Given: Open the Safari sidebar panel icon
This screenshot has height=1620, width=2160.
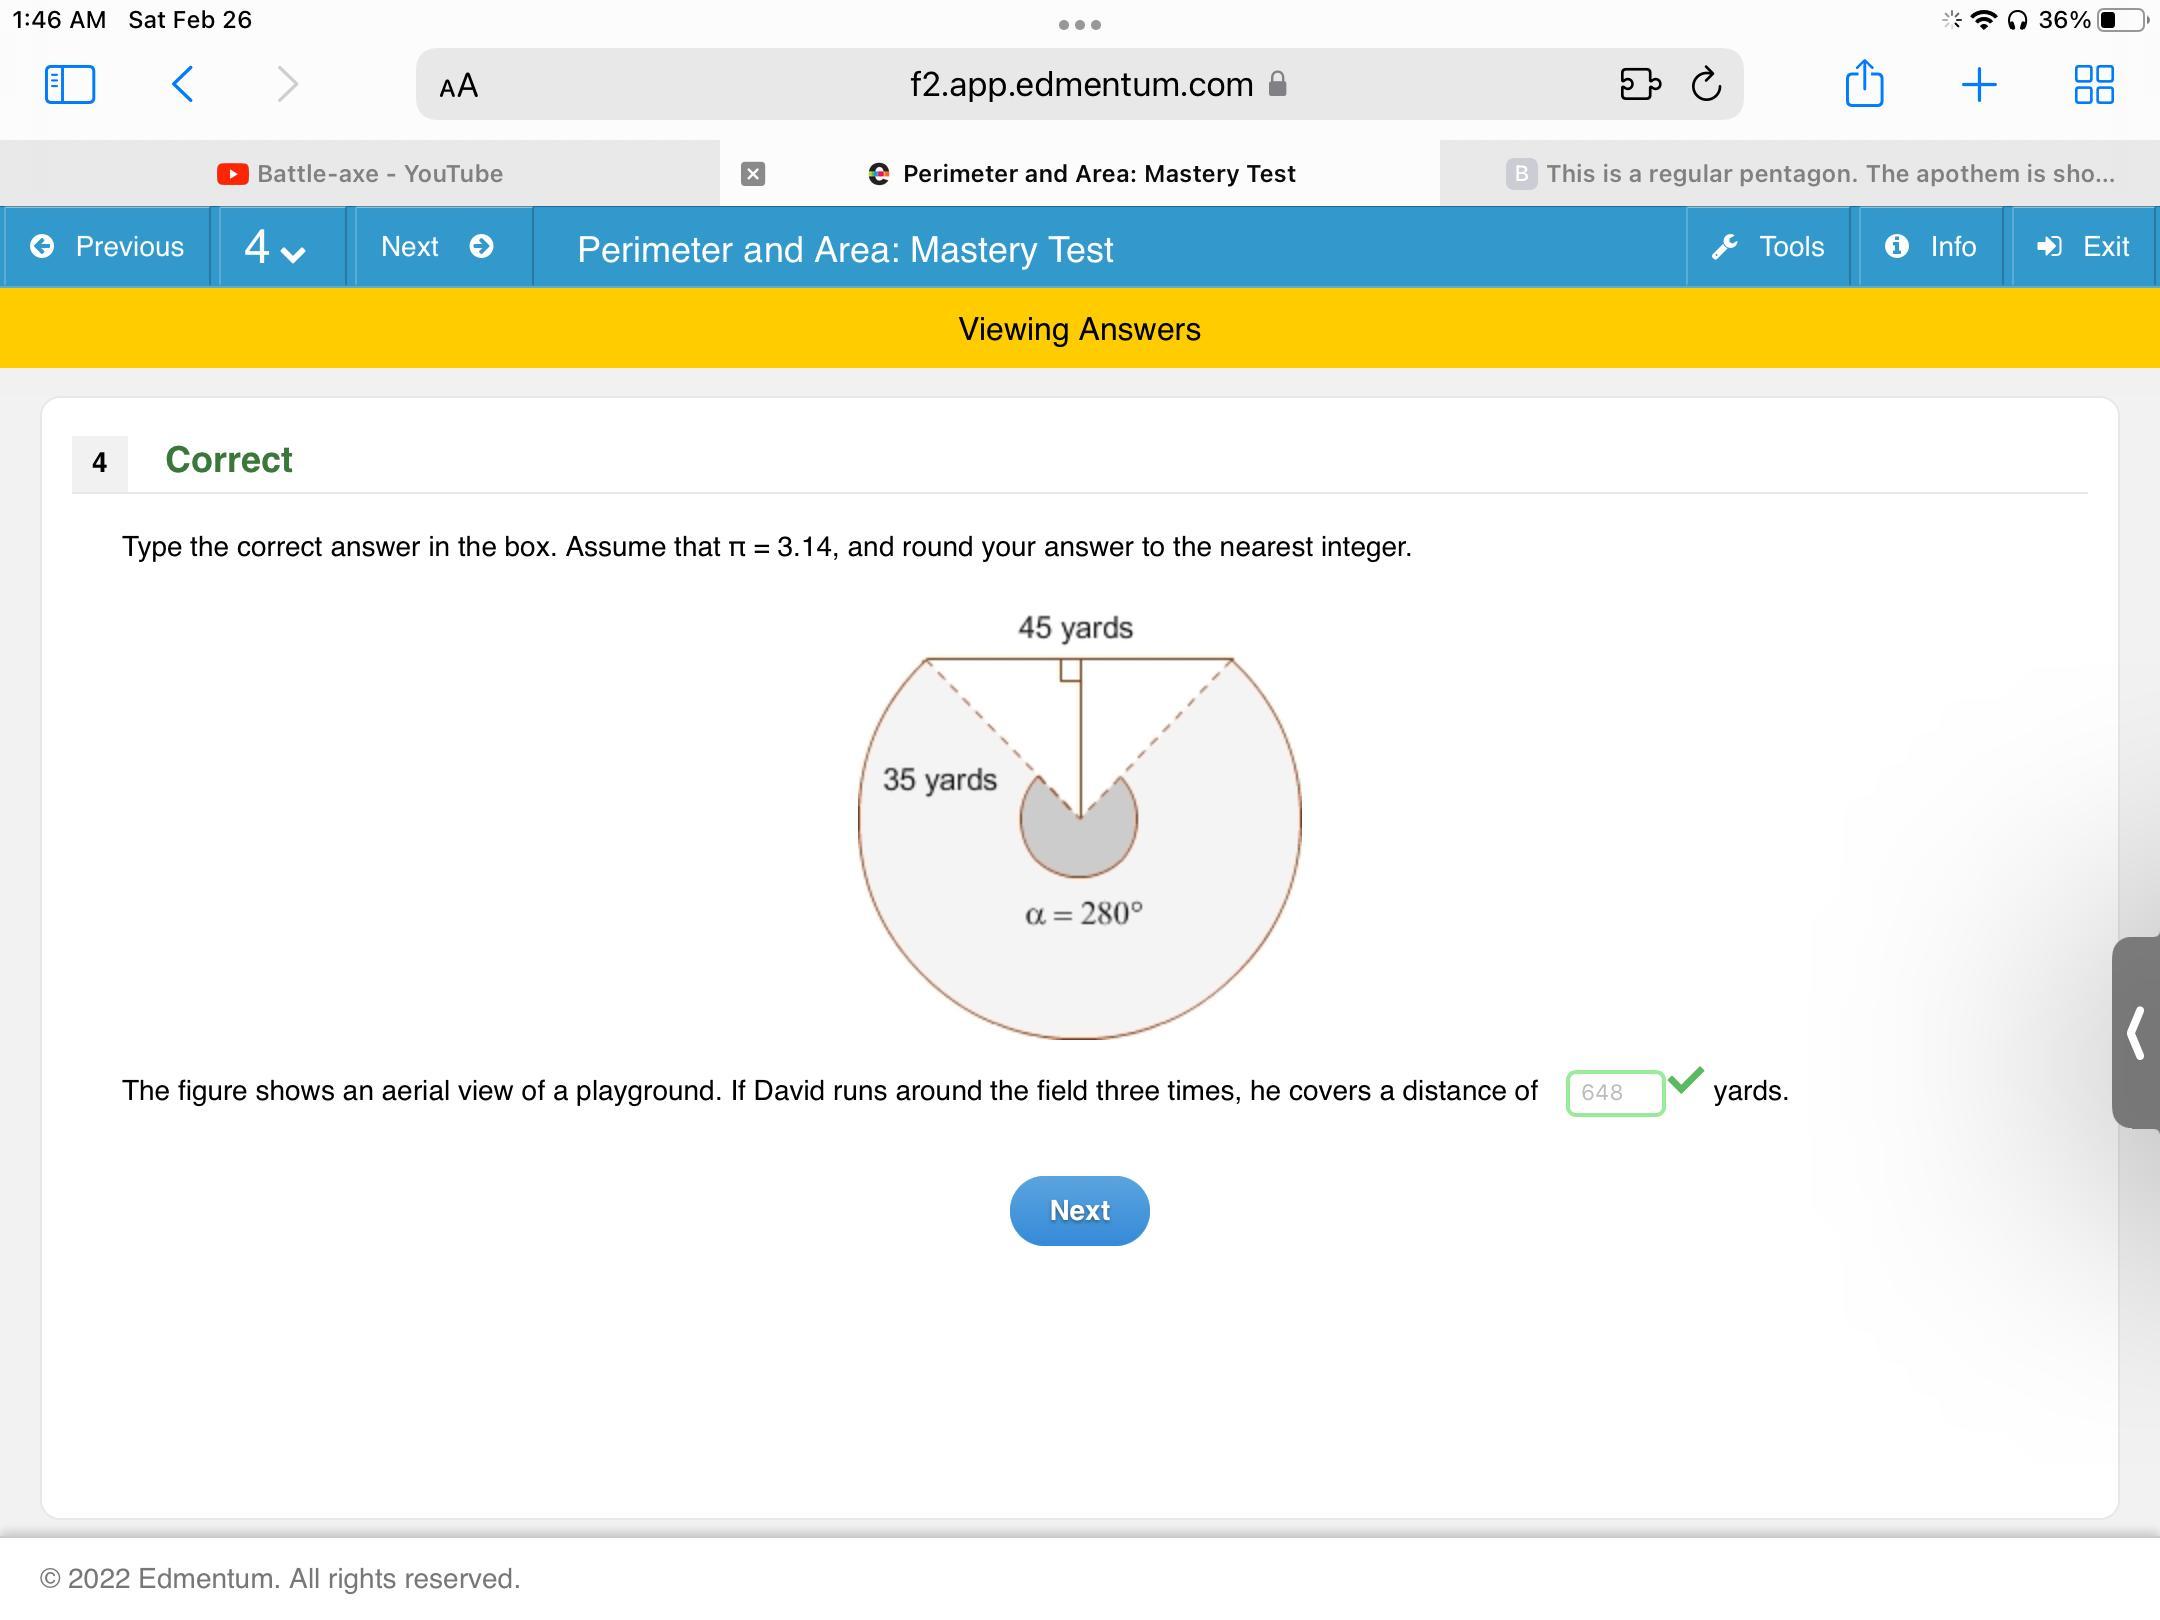Looking at the screenshot, I should (70, 84).
